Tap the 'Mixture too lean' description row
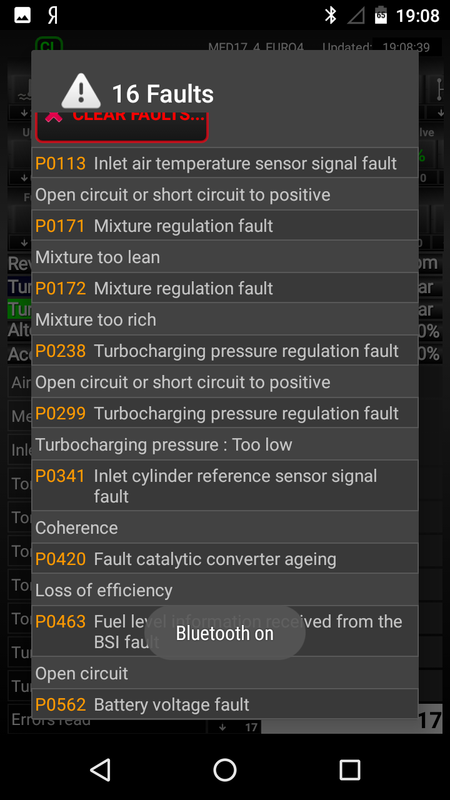The image size is (450, 800). (x=224, y=257)
